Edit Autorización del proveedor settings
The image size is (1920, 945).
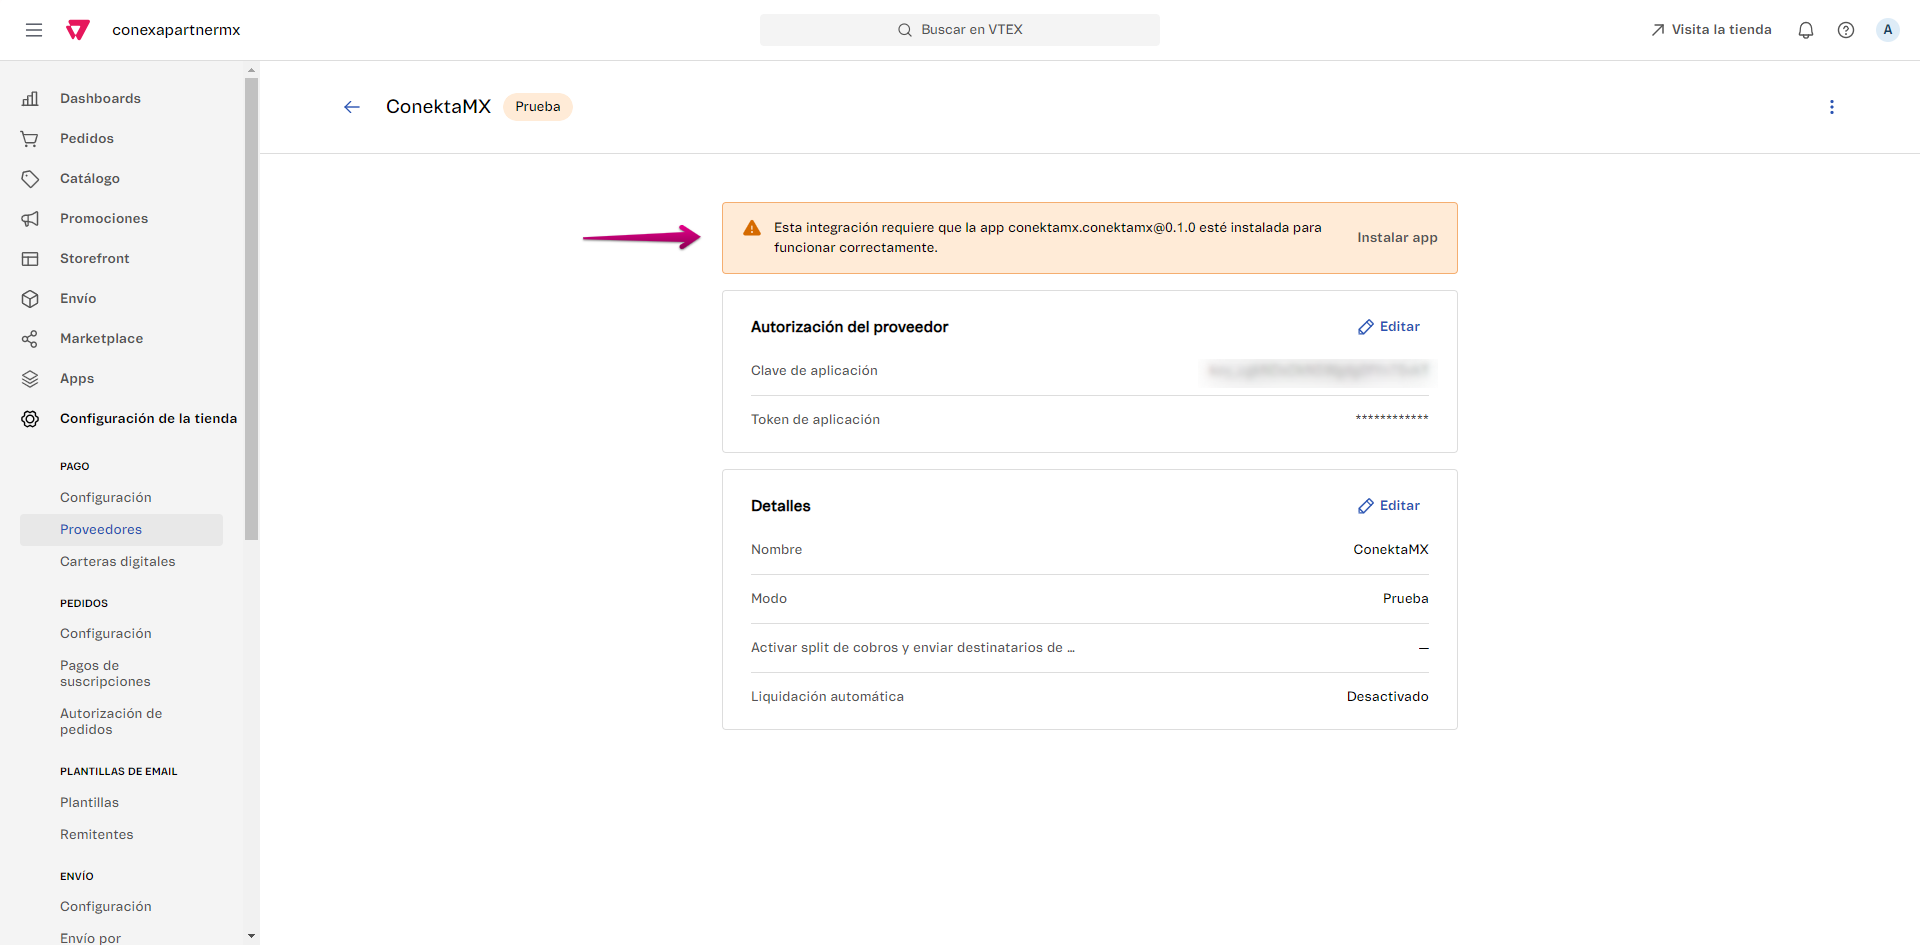(1389, 327)
